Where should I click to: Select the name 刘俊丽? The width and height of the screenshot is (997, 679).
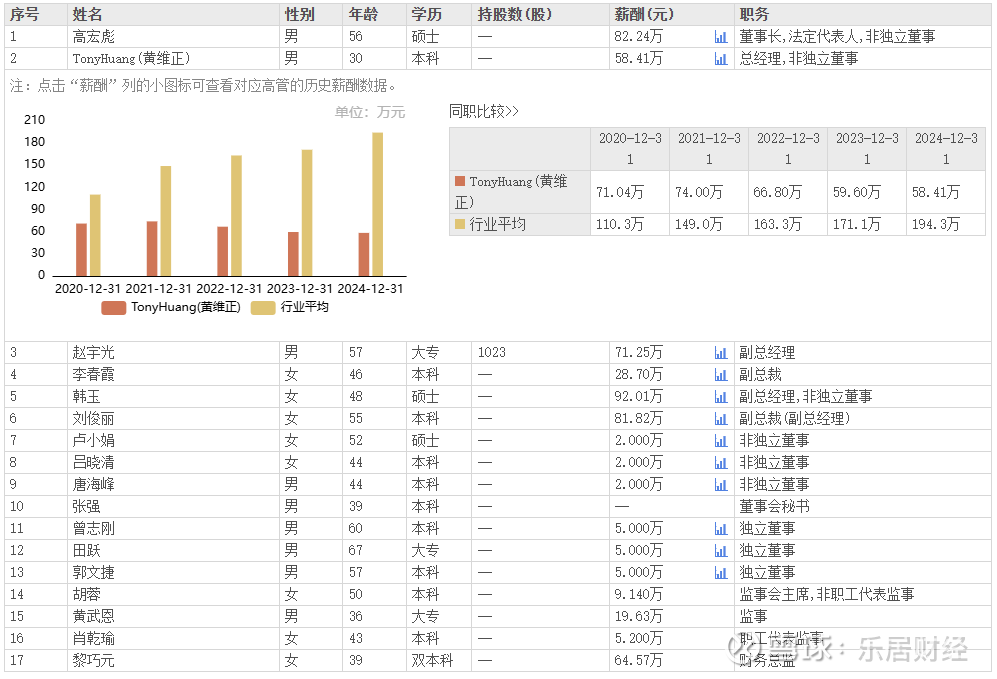click(93, 419)
